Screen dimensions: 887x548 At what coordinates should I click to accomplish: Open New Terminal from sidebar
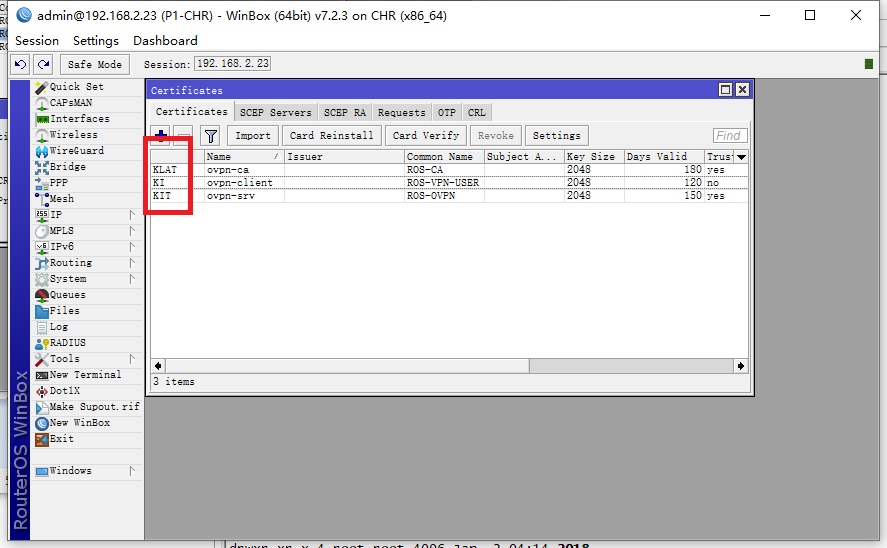85,375
